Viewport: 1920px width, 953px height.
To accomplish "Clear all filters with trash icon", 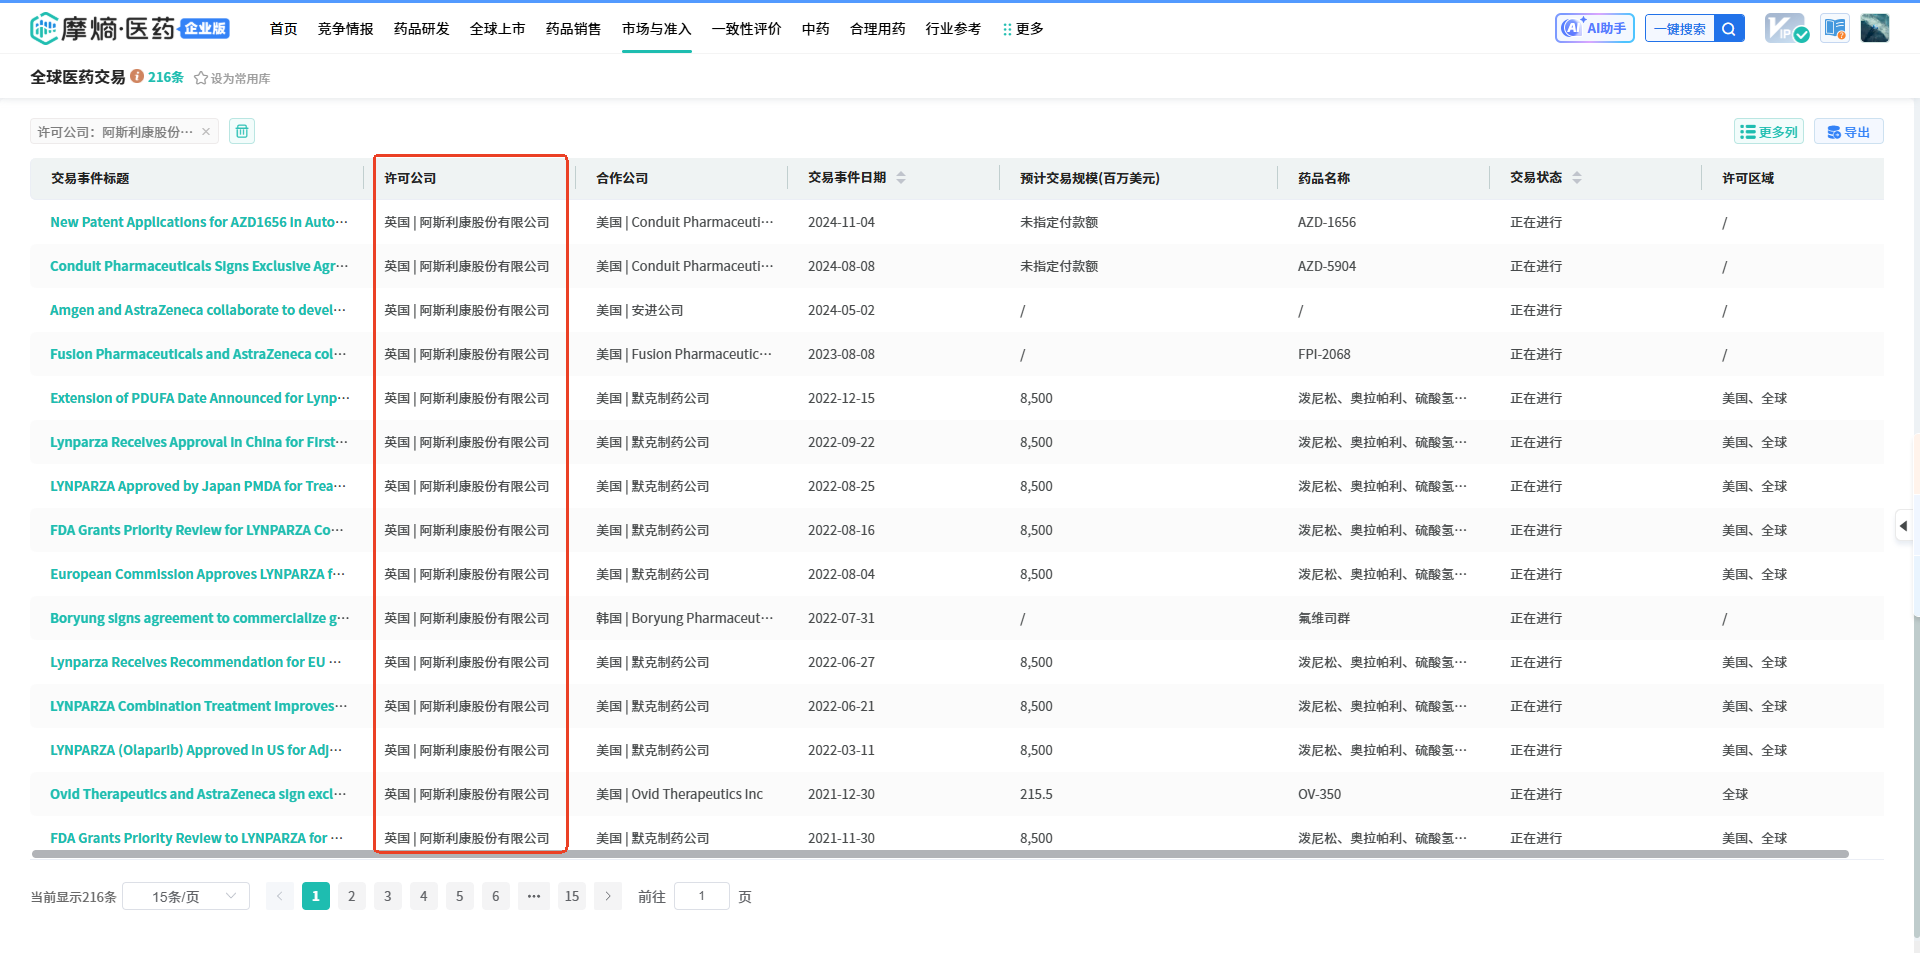I will point(242,131).
